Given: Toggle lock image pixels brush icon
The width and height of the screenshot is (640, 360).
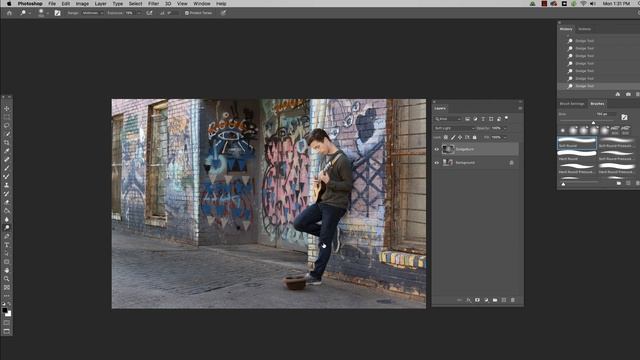Looking at the screenshot, I should click(453, 138).
